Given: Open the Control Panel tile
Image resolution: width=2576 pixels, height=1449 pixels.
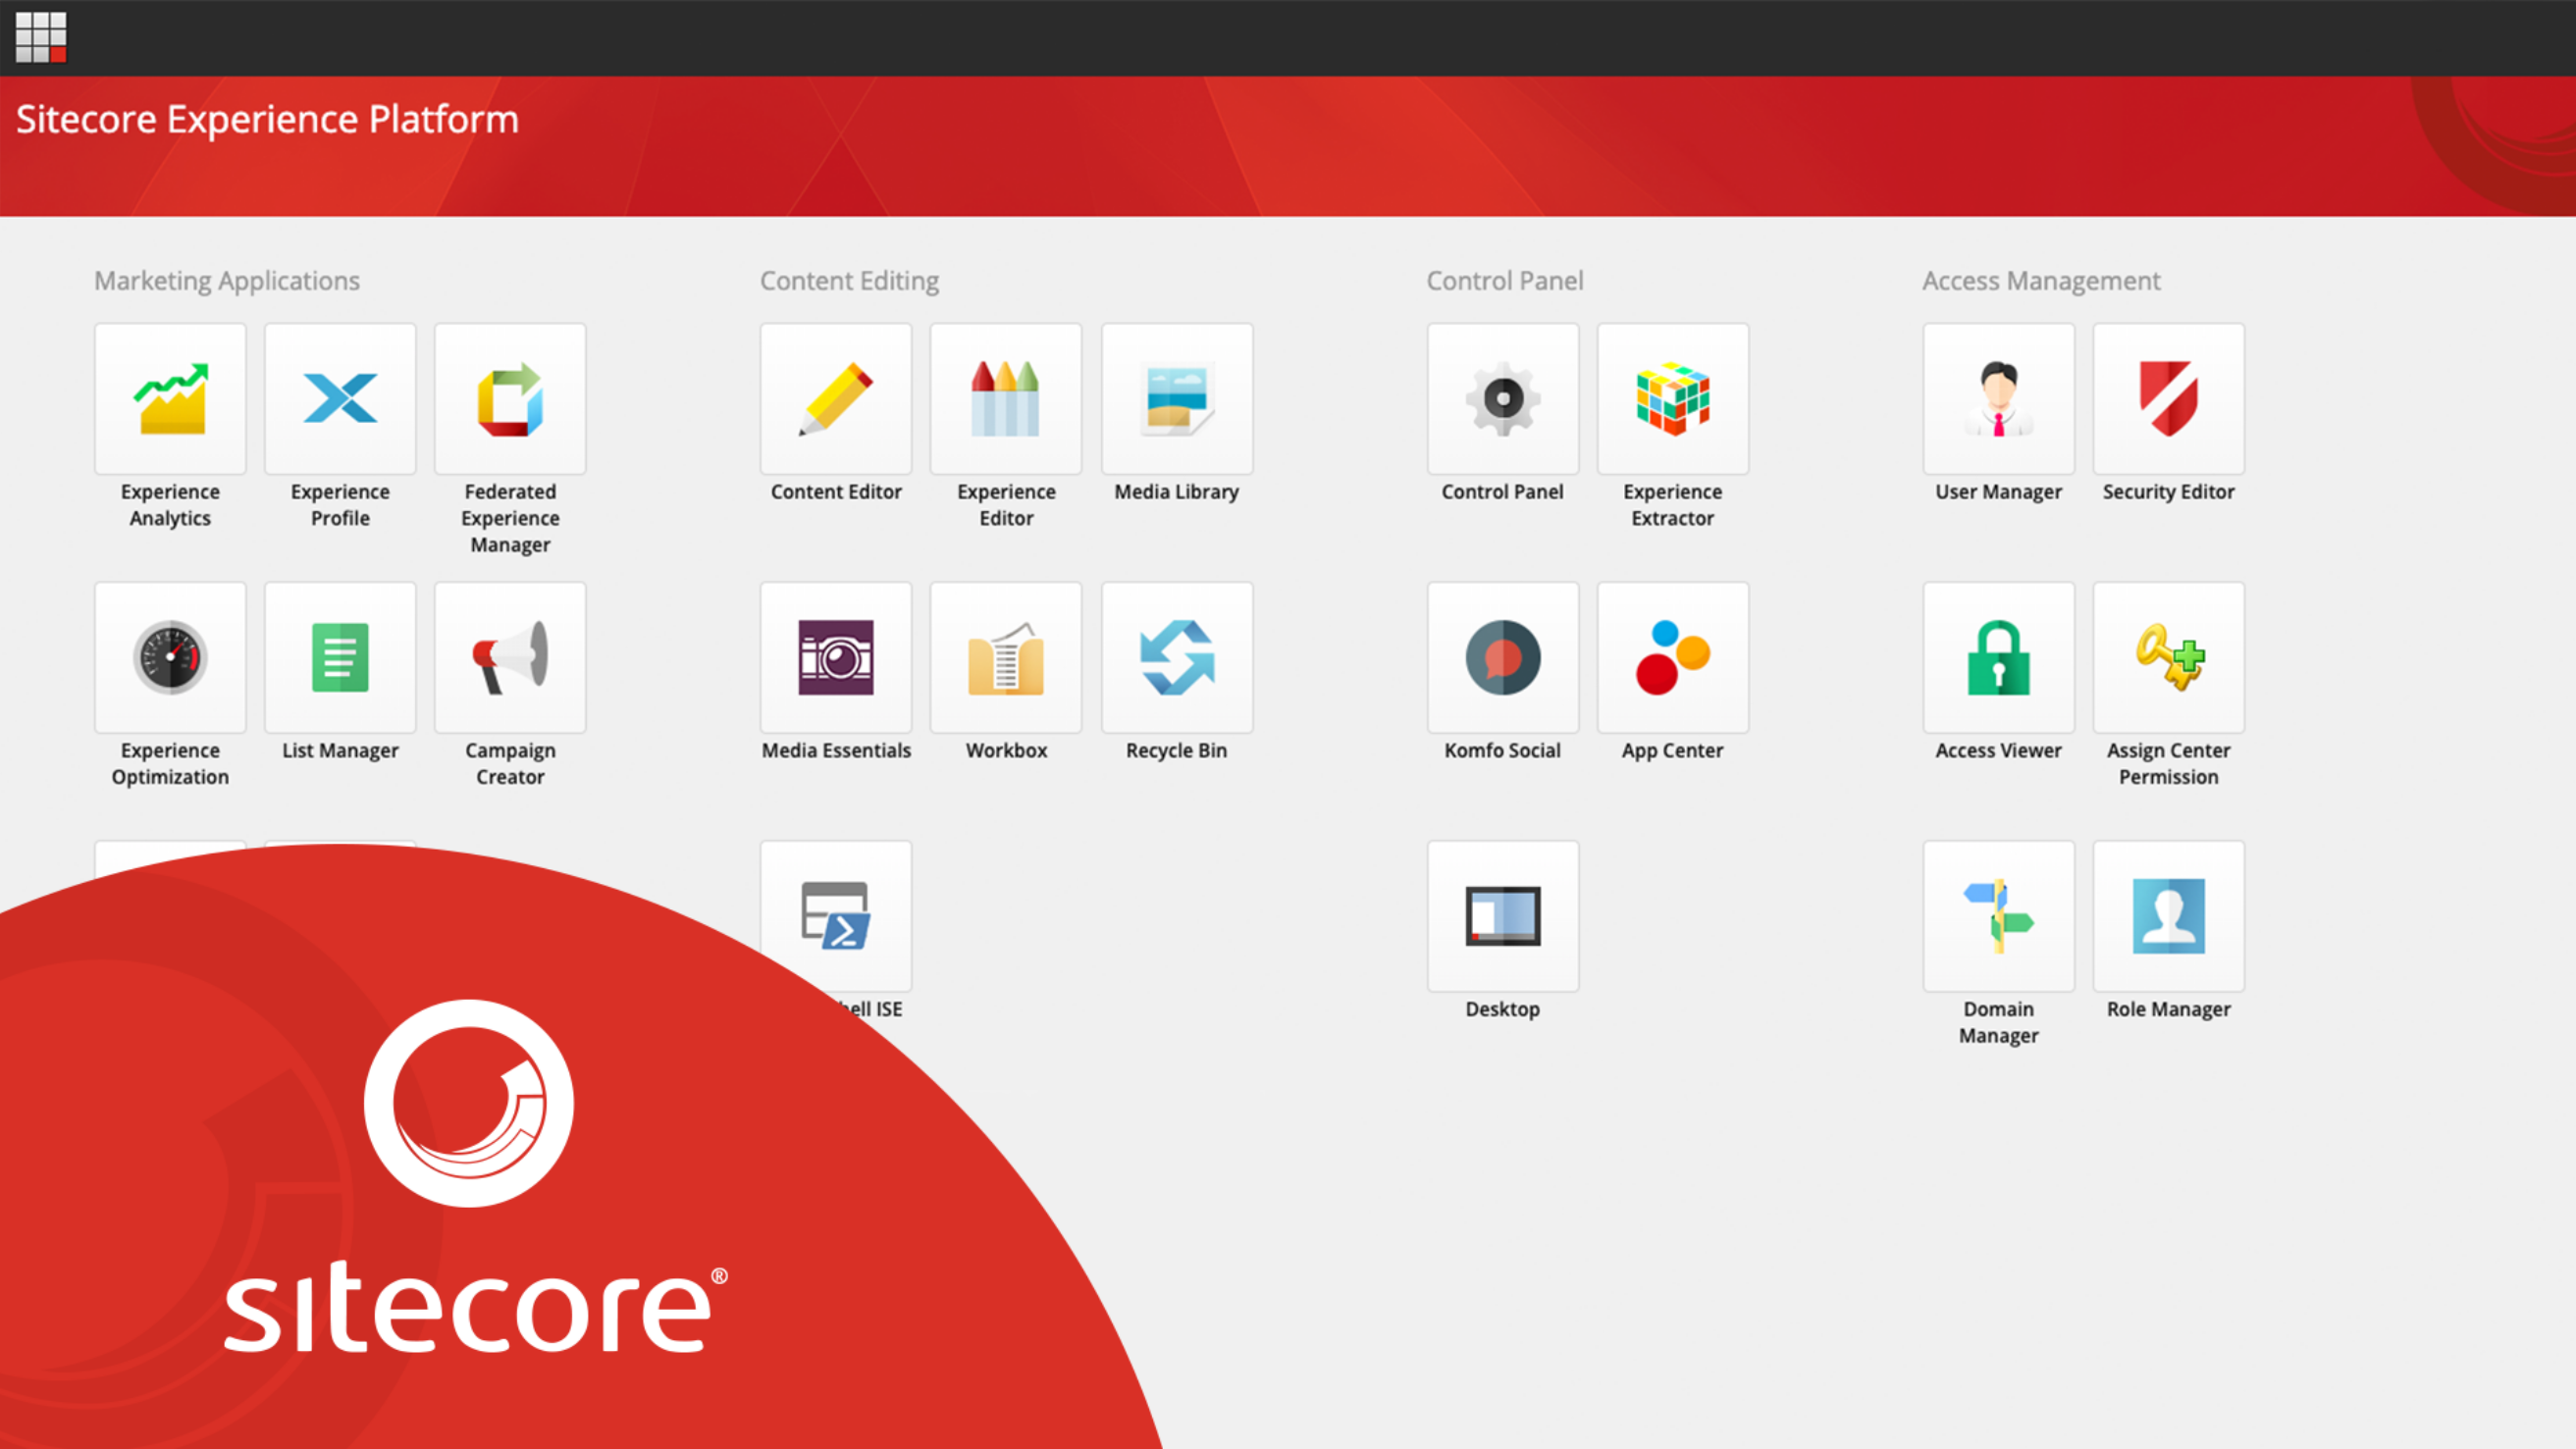Looking at the screenshot, I should [1503, 398].
